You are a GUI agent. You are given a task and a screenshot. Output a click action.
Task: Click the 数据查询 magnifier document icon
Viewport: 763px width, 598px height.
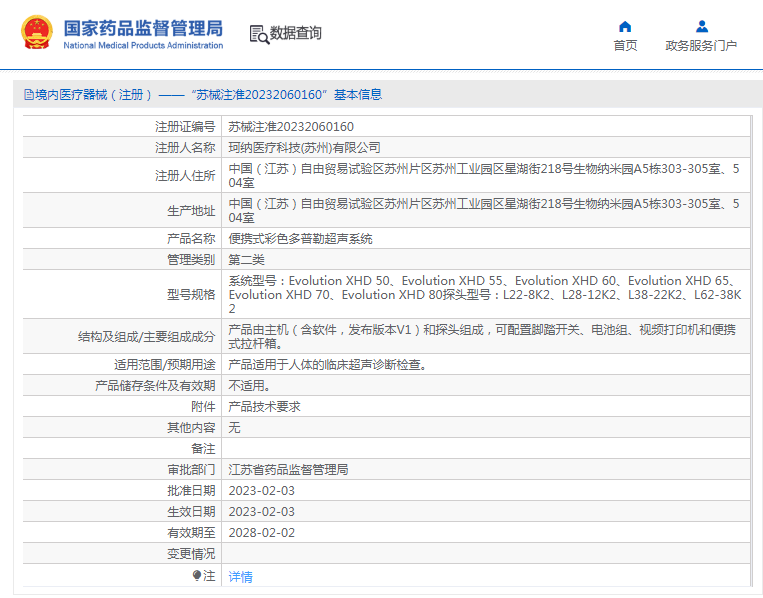[x=259, y=34]
